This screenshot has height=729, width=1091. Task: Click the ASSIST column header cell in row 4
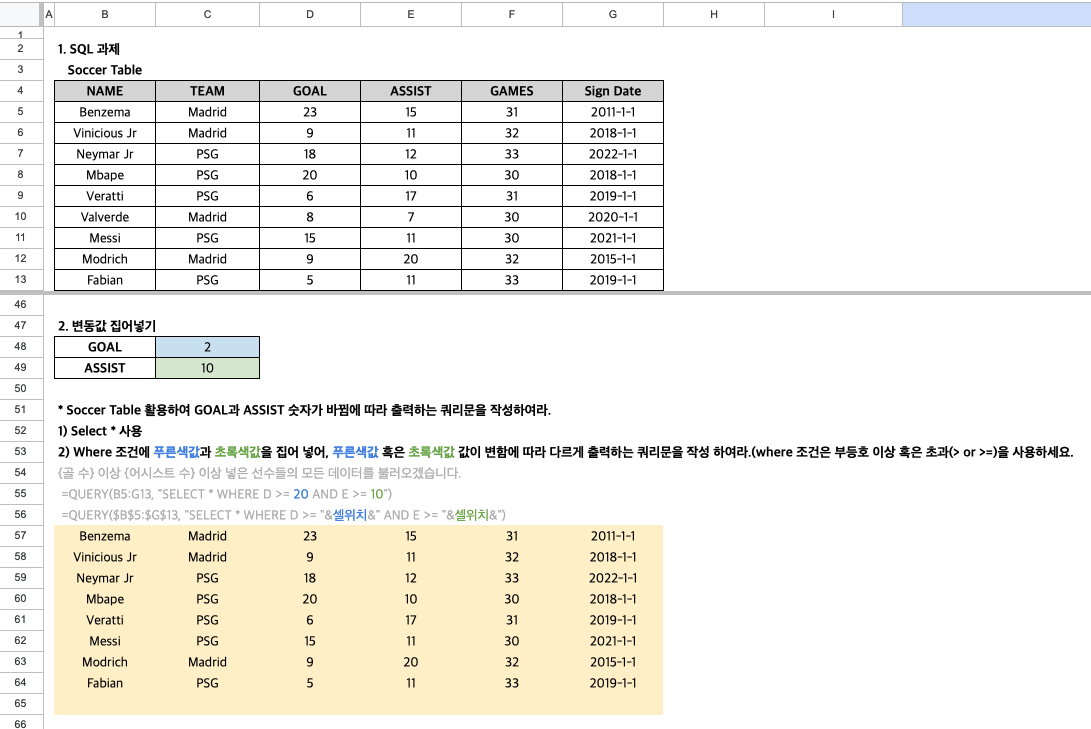pyautogui.click(x=411, y=91)
